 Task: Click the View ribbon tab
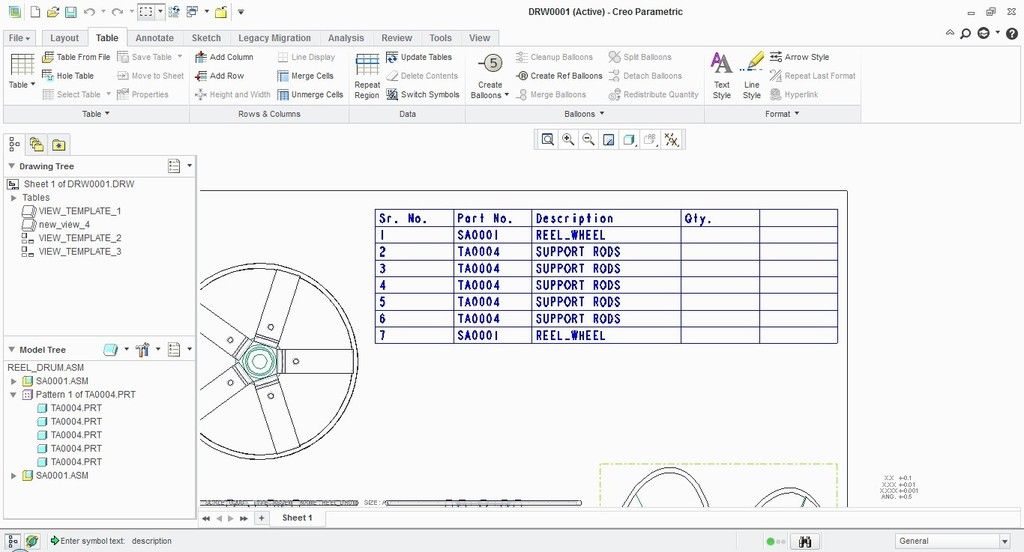pyautogui.click(x=479, y=38)
